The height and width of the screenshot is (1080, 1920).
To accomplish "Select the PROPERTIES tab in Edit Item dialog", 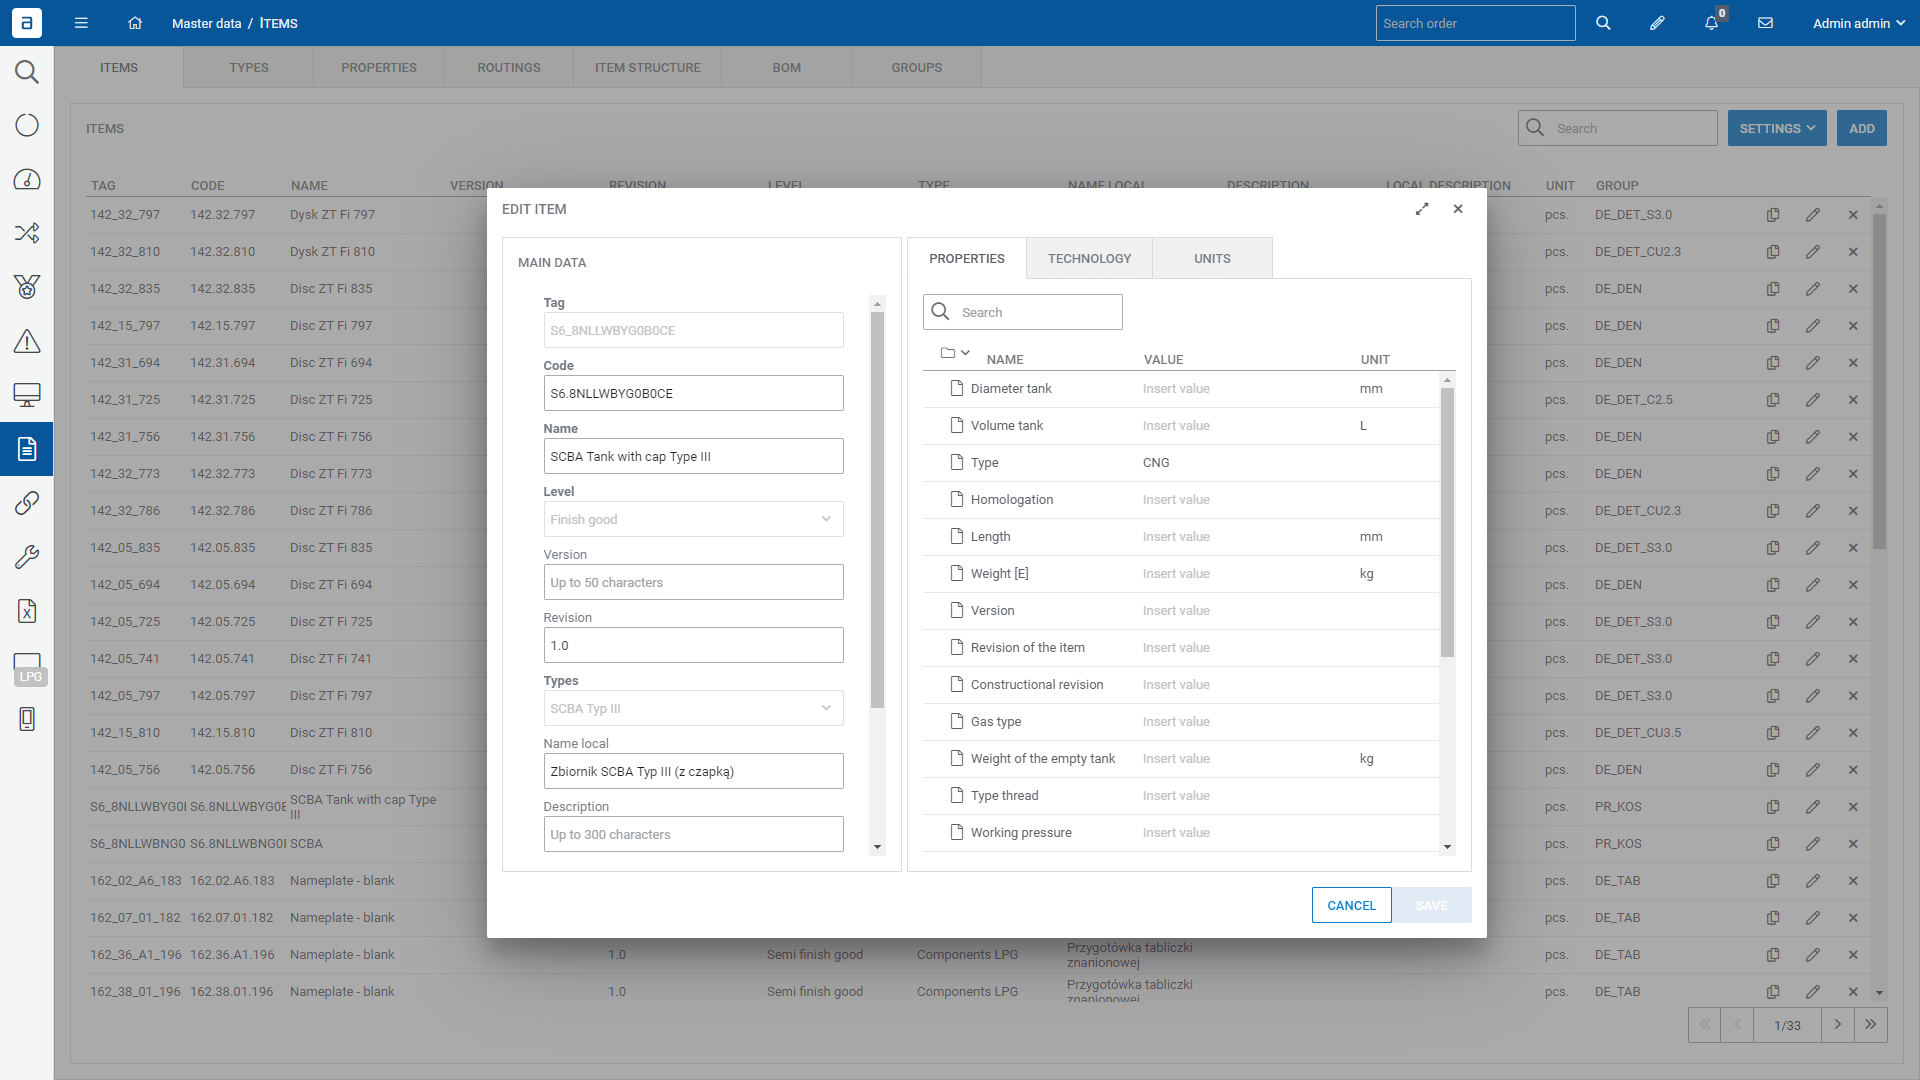I will (965, 258).
